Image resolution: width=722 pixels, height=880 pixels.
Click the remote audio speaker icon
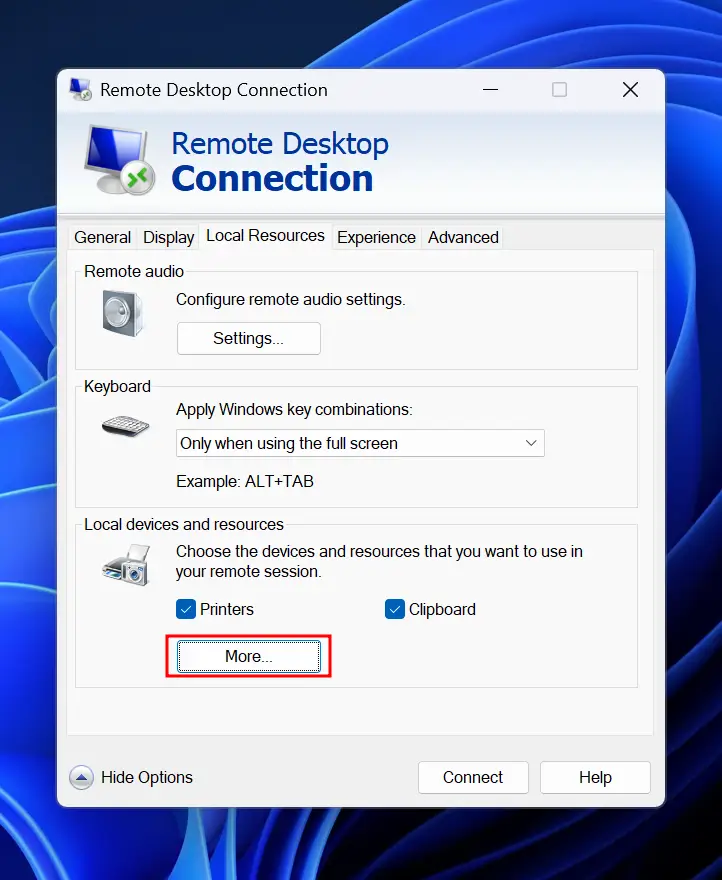pos(122,313)
